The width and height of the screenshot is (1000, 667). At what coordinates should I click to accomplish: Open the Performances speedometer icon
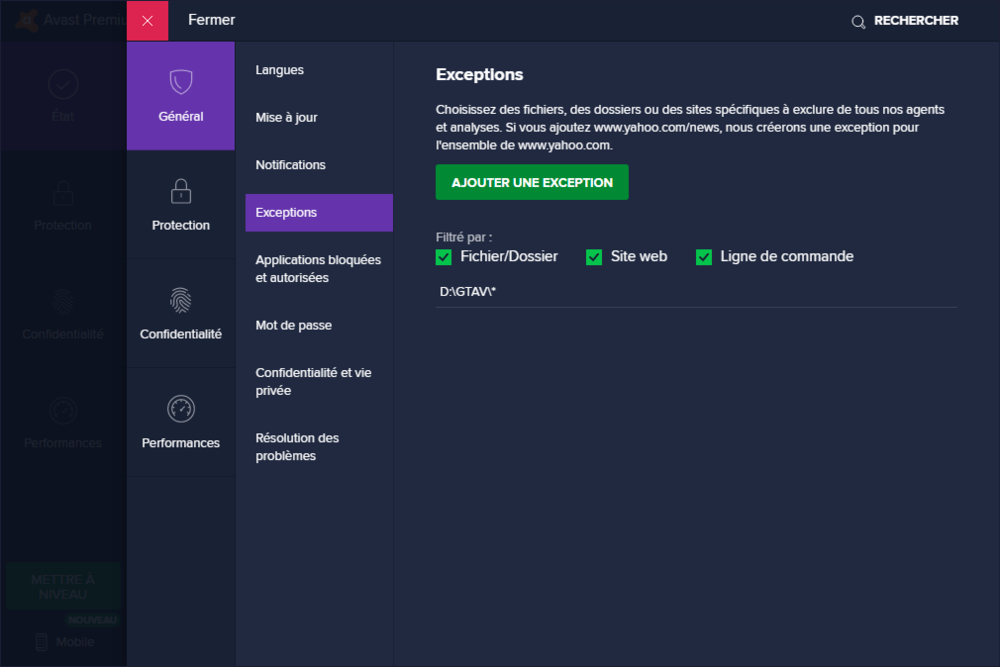[181, 408]
